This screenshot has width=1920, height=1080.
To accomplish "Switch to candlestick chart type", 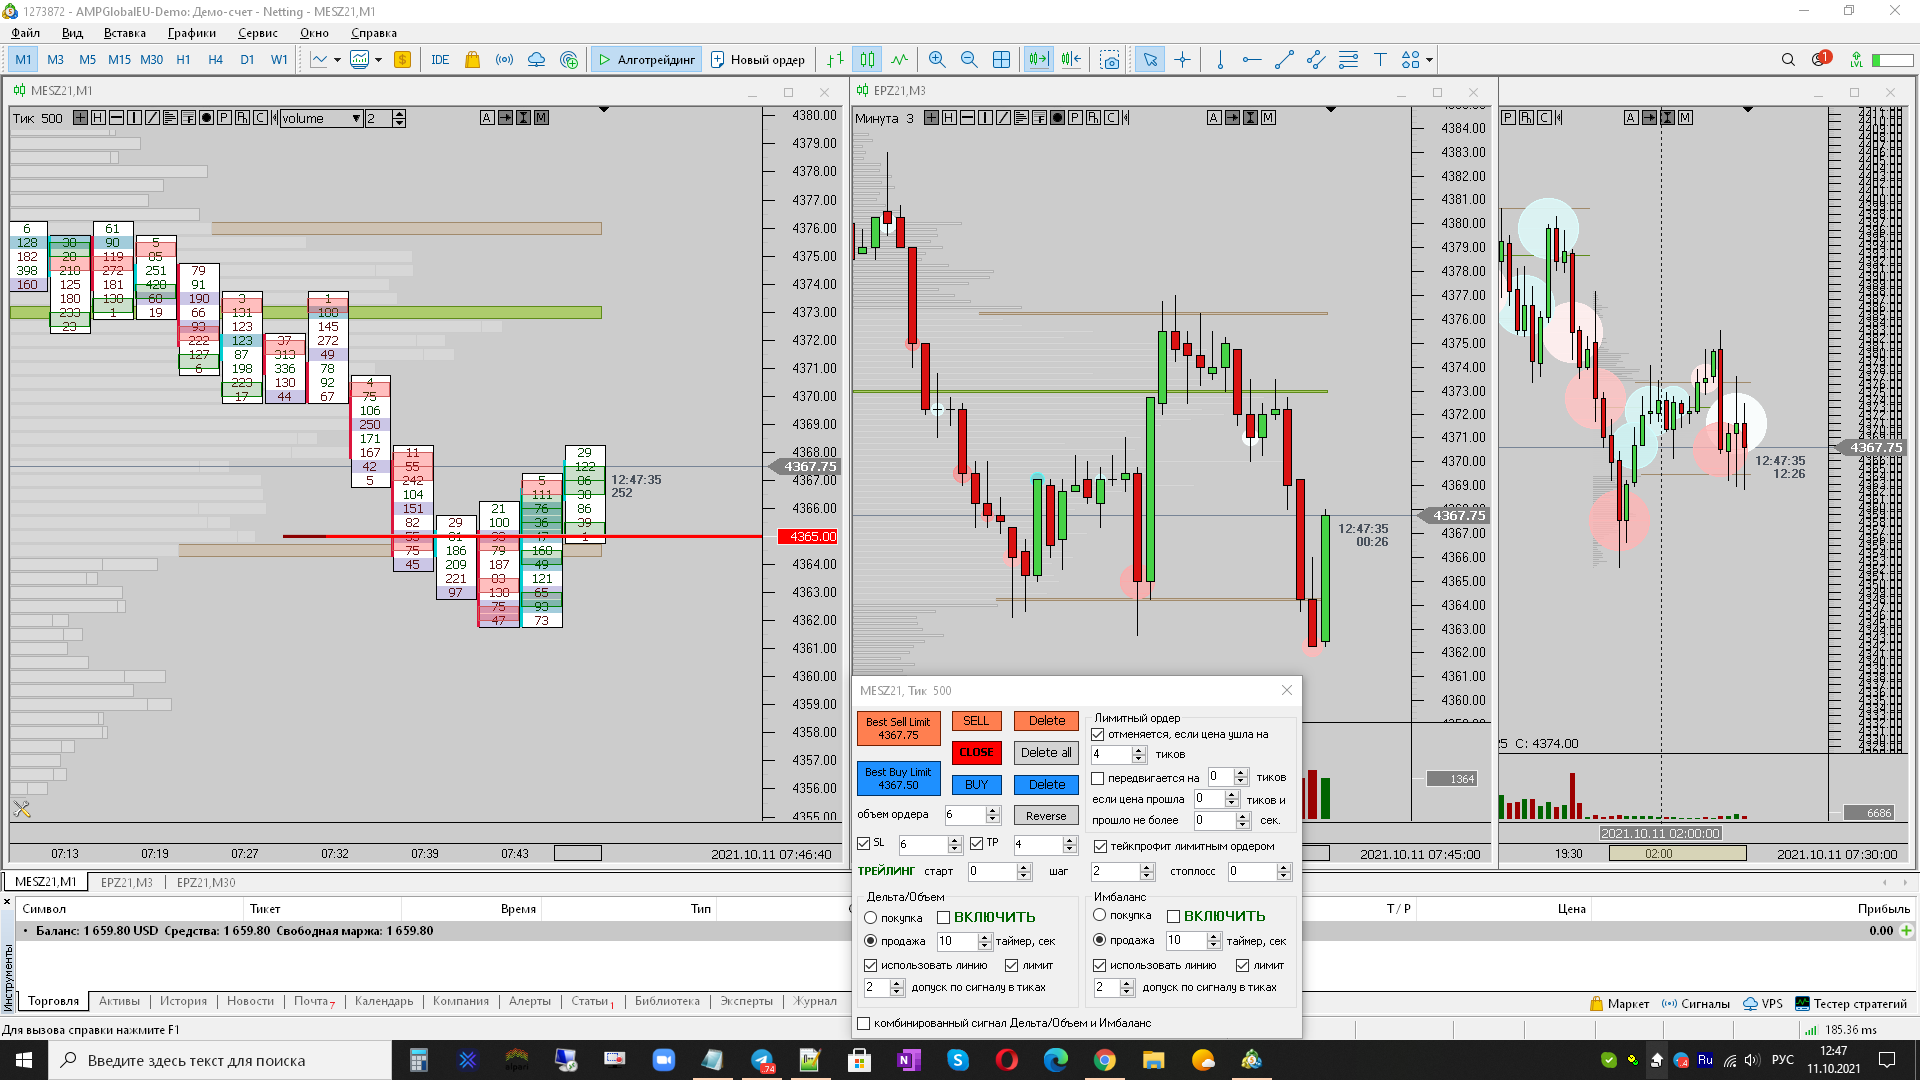I will [867, 60].
